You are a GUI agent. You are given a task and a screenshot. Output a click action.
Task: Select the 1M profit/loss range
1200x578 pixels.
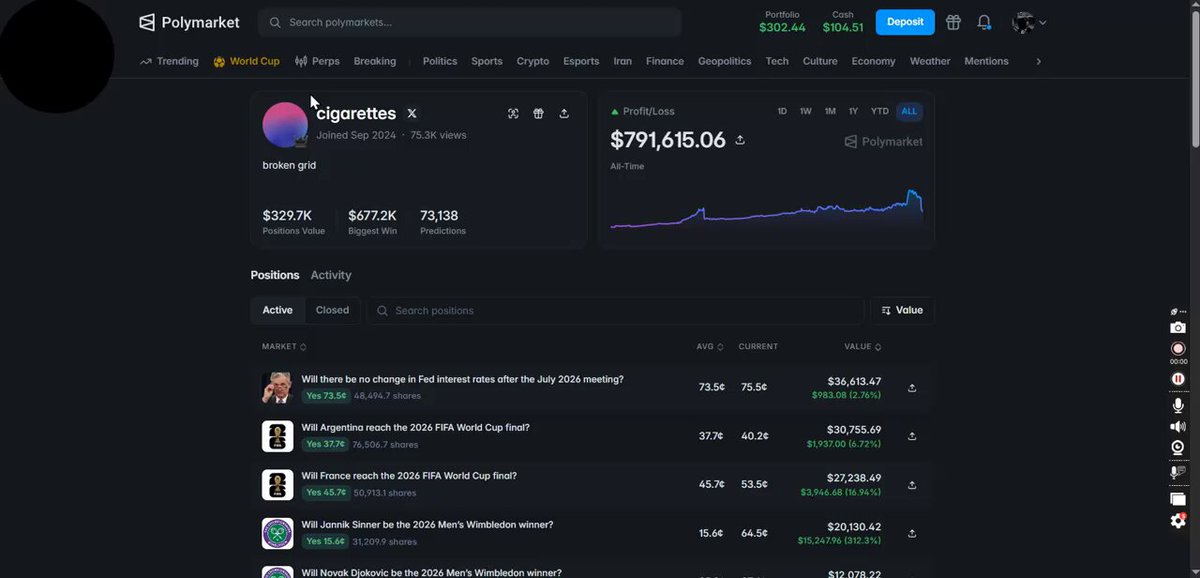coord(830,112)
